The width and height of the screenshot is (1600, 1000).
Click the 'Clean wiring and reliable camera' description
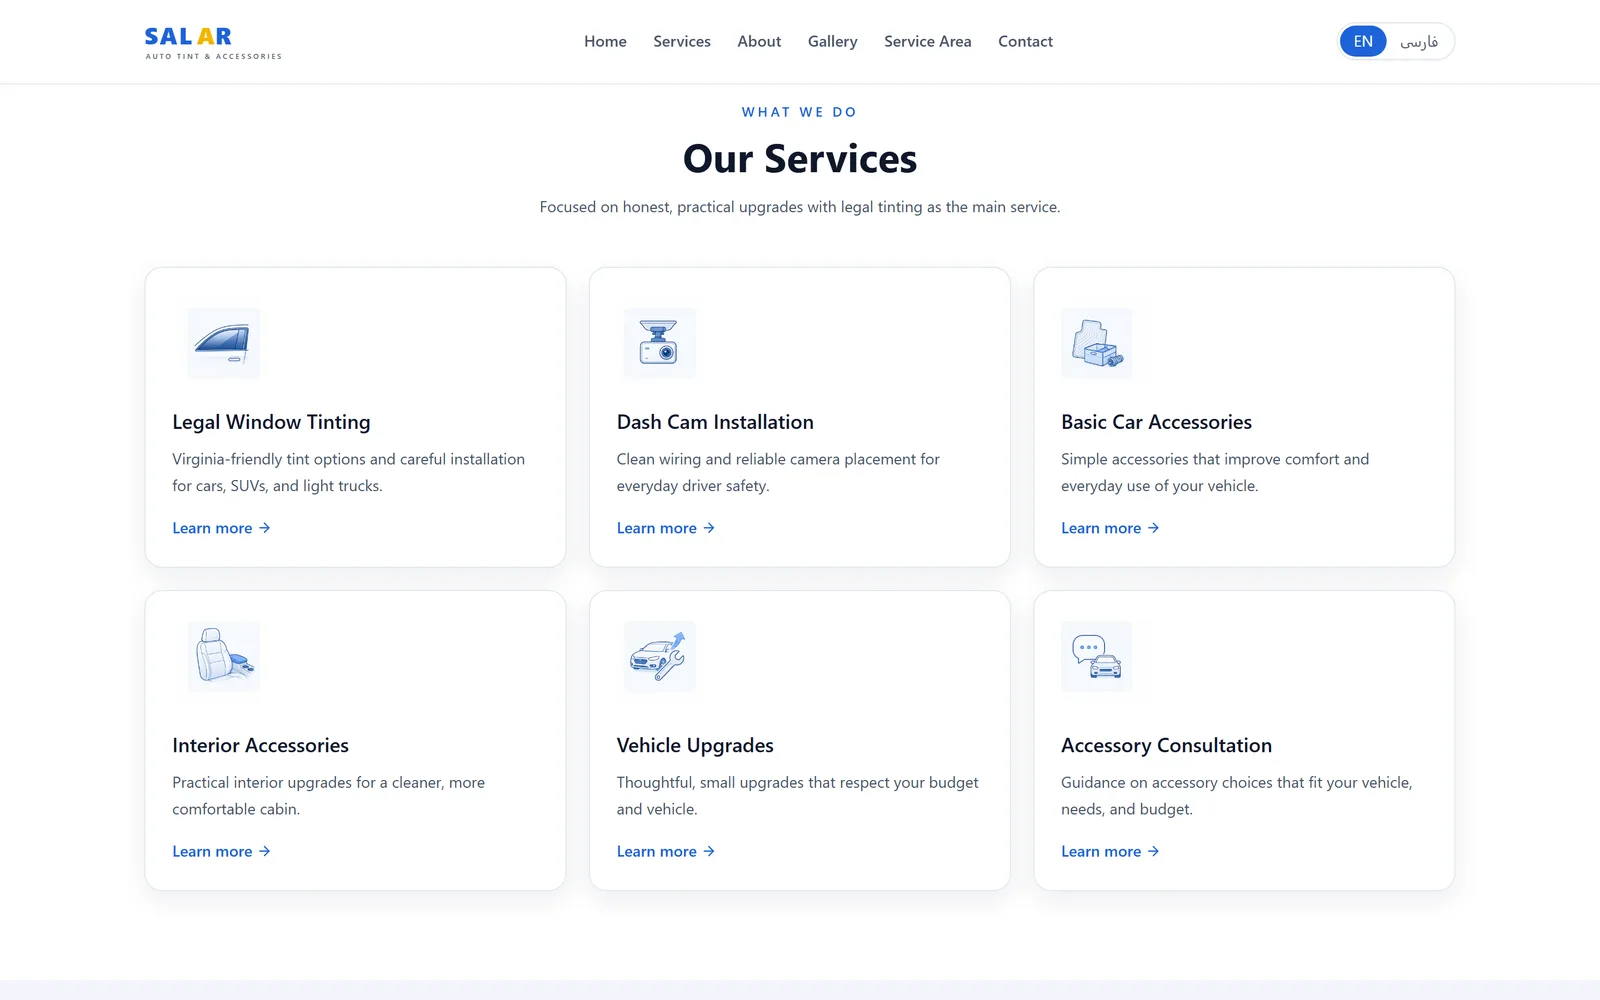[x=778, y=472]
